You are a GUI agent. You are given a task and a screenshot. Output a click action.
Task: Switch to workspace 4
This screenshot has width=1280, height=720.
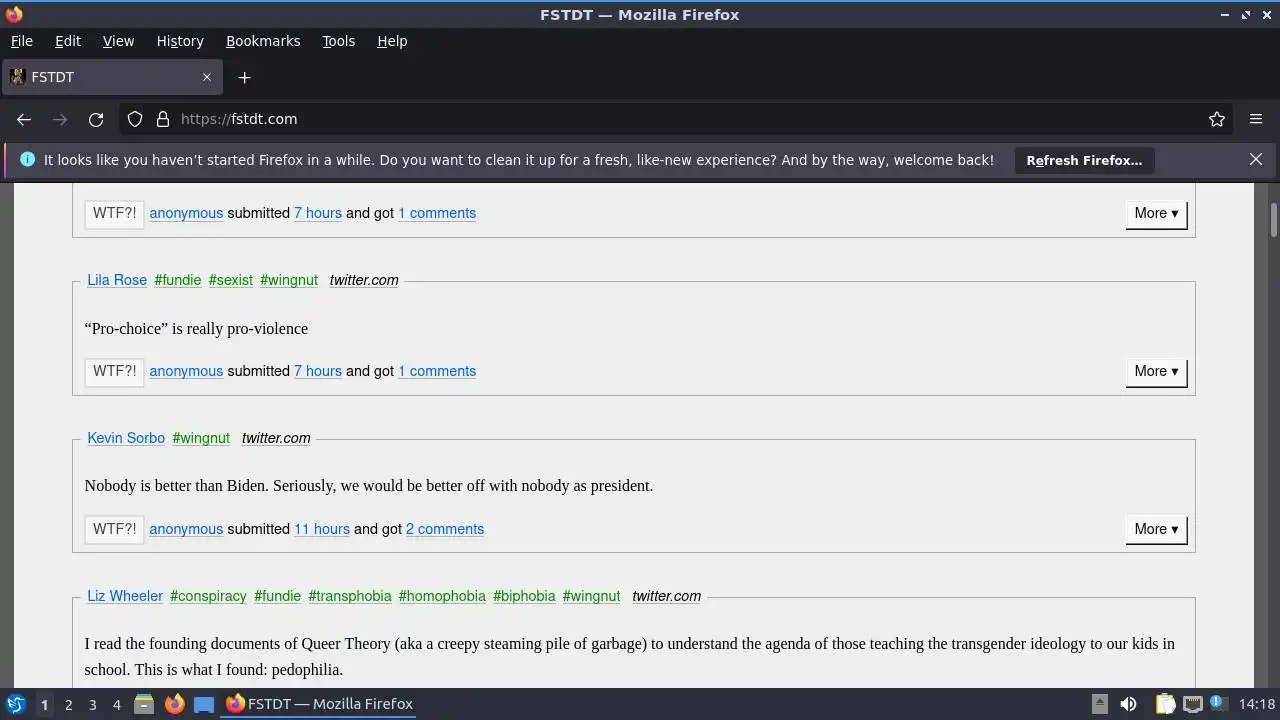pos(116,704)
